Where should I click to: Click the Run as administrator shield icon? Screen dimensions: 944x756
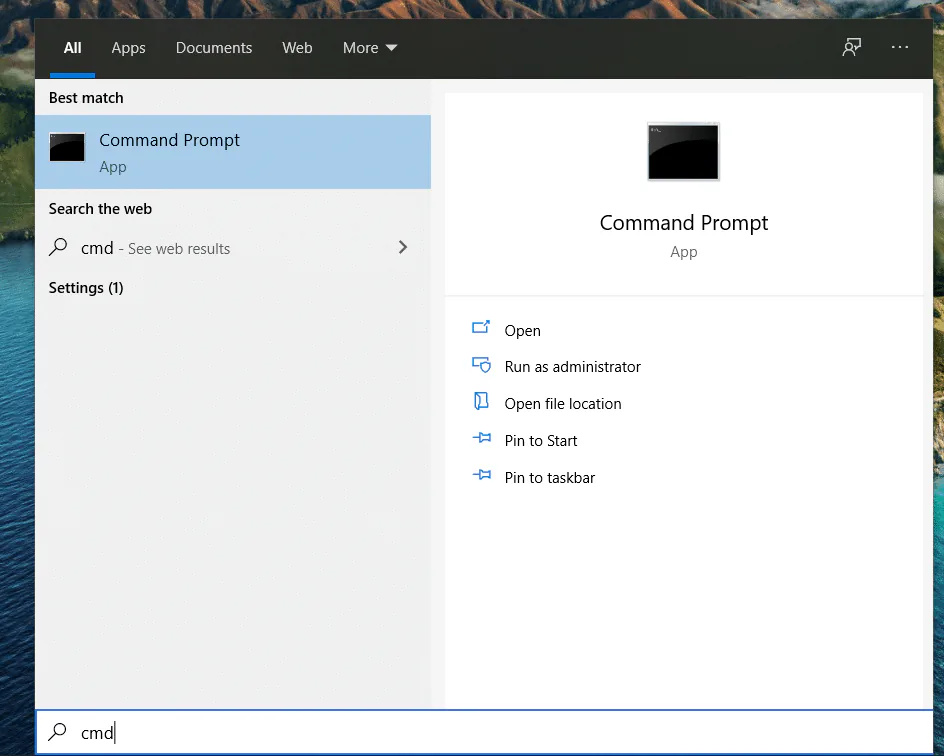[481, 365]
